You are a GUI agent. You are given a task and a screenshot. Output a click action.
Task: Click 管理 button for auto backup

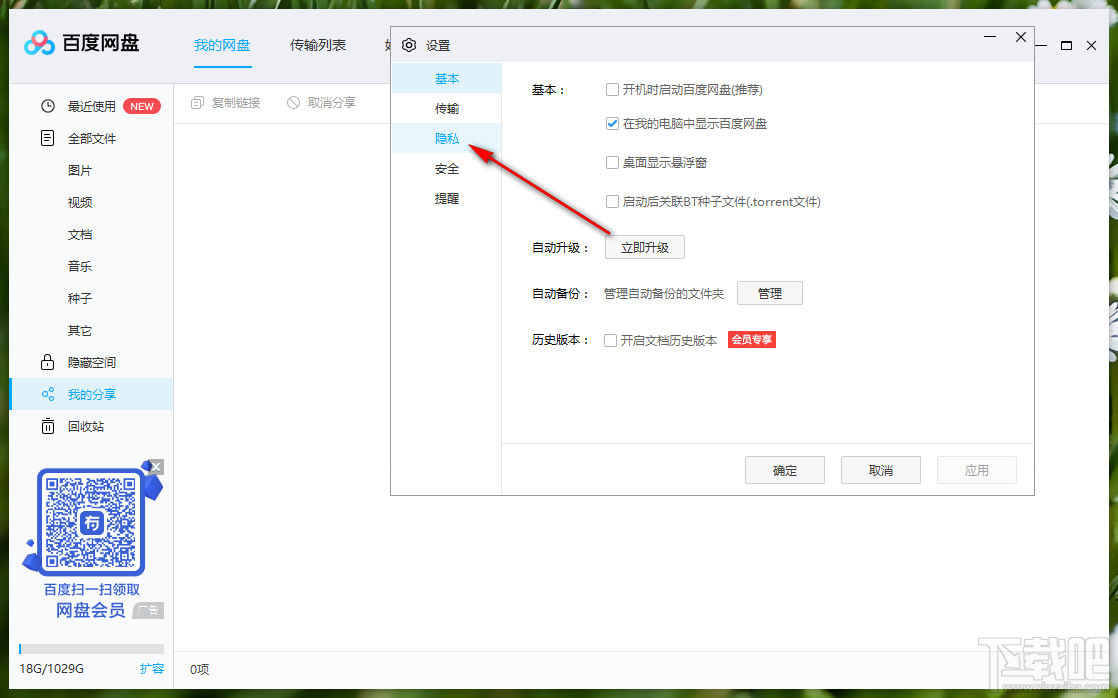[769, 293]
